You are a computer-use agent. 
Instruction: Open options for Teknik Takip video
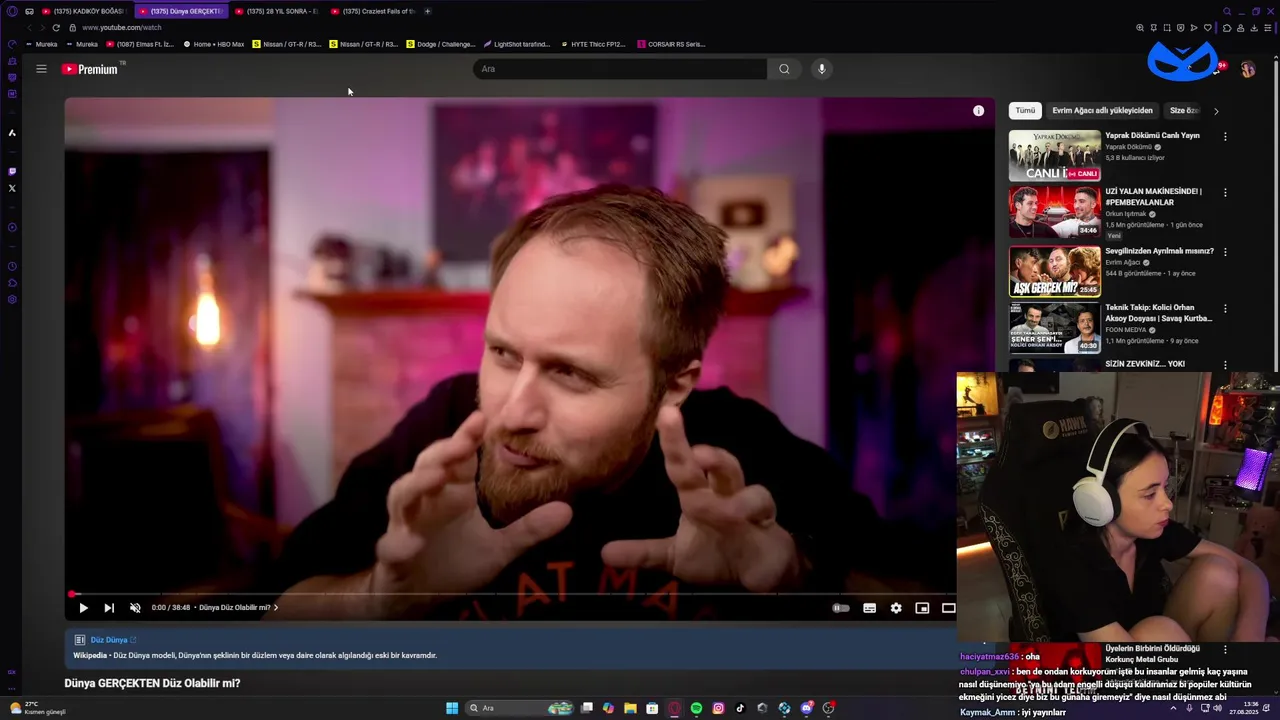coord(1225,309)
